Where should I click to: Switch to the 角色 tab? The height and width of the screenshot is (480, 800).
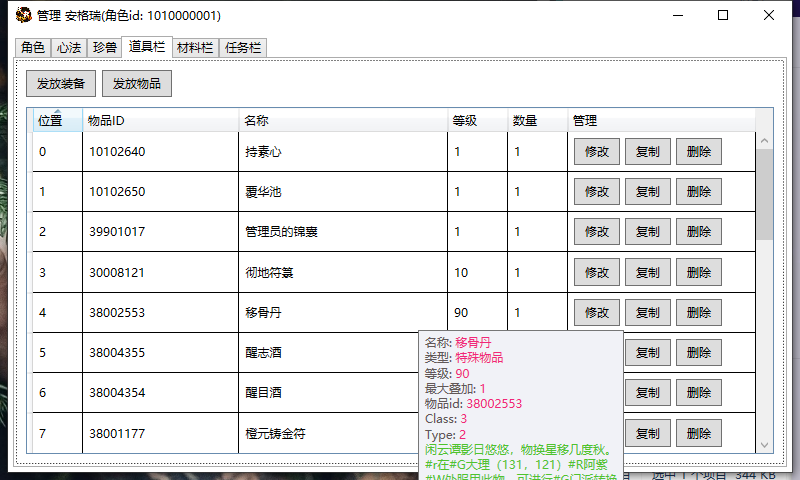click(33, 47)
